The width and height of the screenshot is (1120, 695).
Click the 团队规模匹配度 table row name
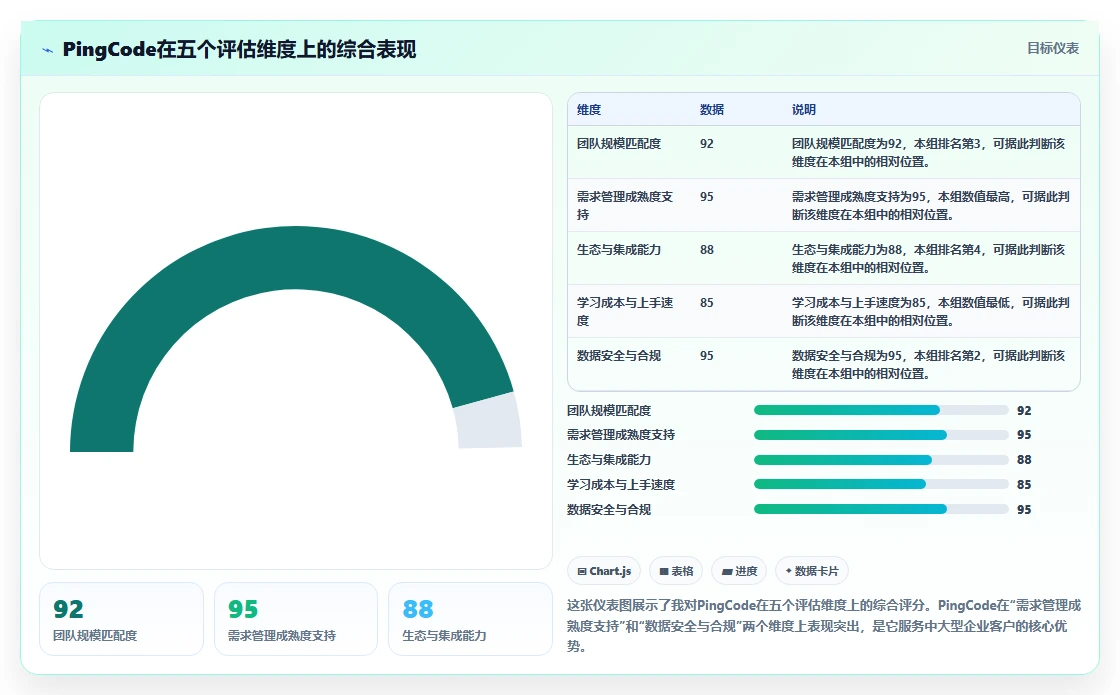(x=619, y=144)
